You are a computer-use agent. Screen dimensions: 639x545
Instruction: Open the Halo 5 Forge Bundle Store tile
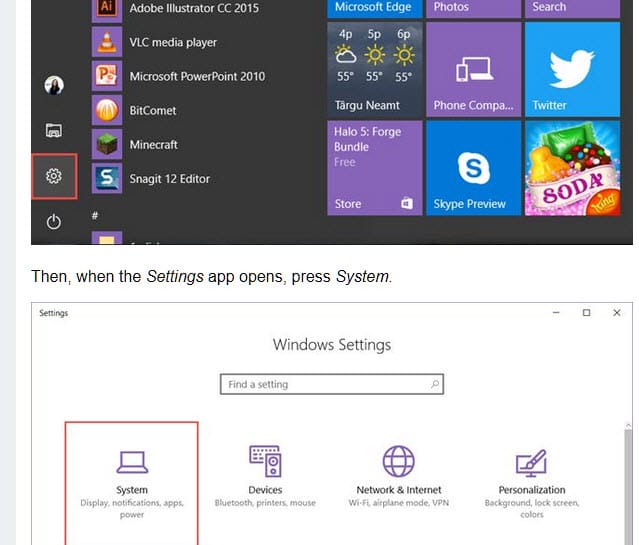point(375,168)
